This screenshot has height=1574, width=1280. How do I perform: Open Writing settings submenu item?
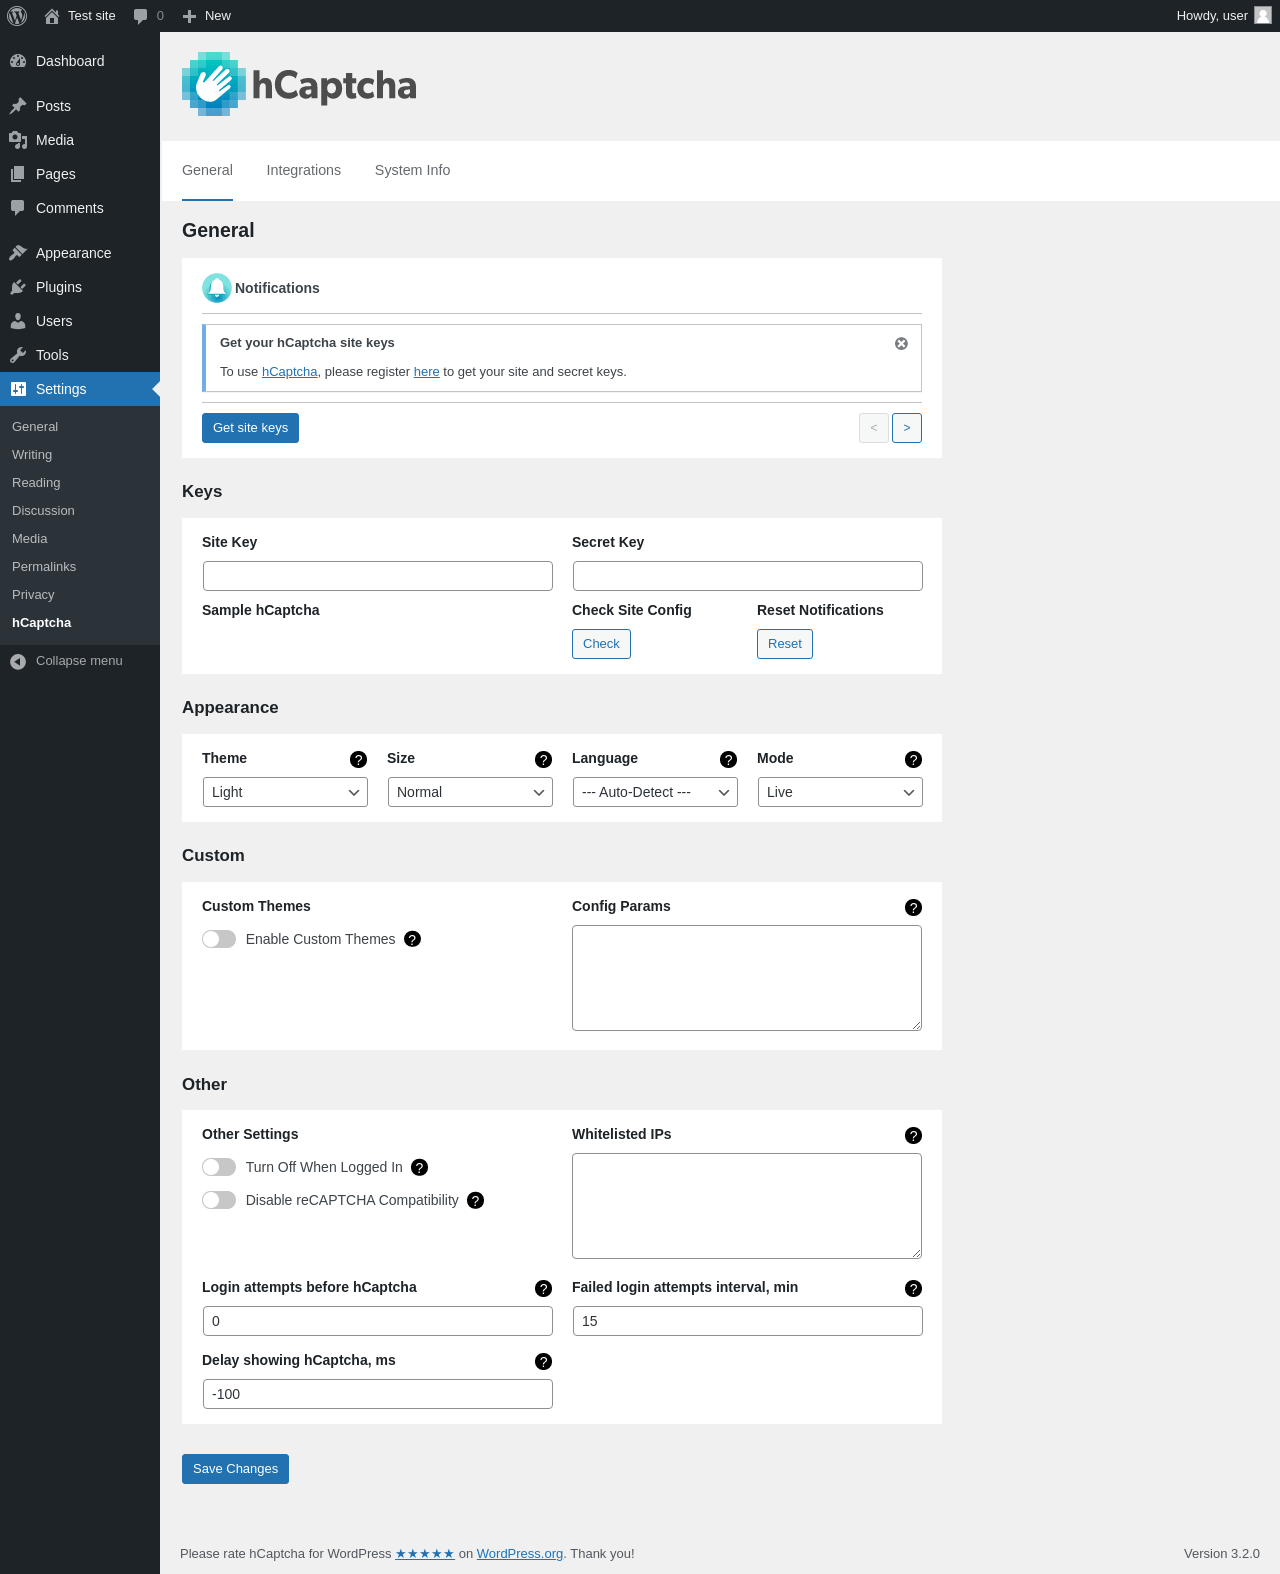click(80, 455)
